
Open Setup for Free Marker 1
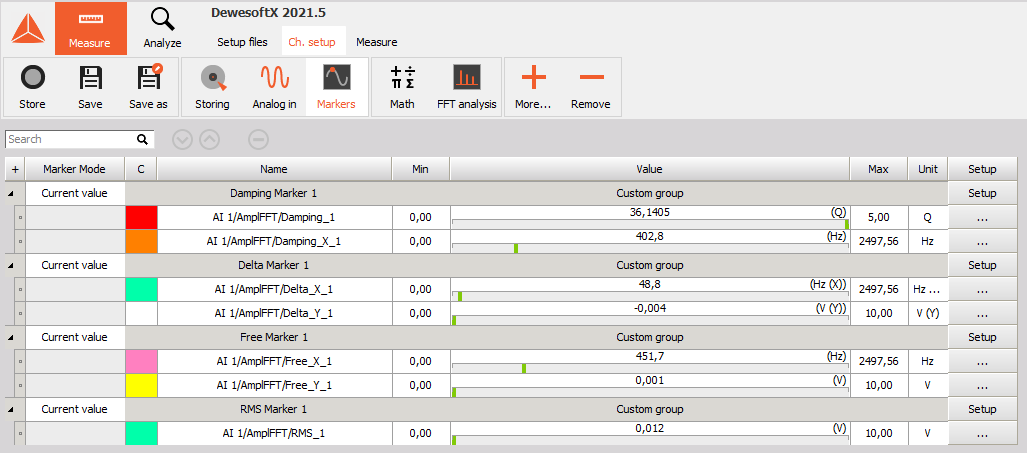982,337
